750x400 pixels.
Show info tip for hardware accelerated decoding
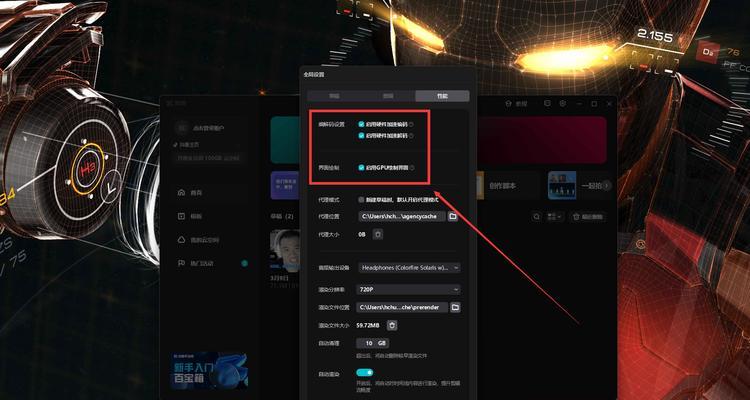[411, 135]
